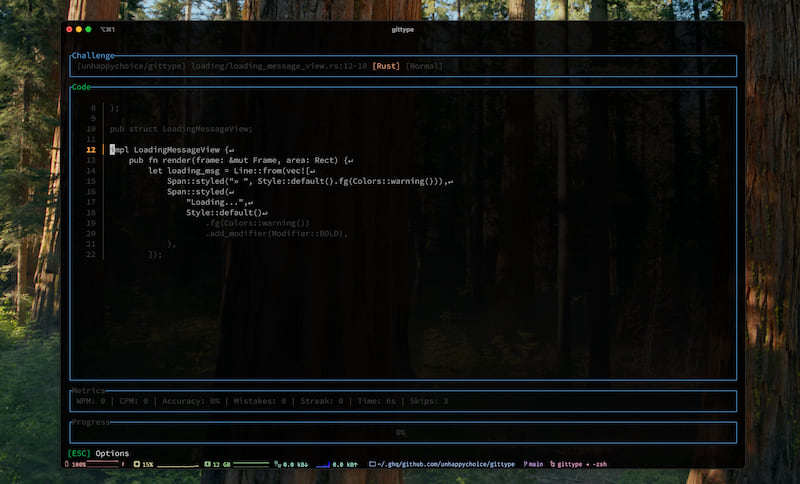Click the git branch icon labeled main
This screenshot has width=800, height=484.
[525, 465]
